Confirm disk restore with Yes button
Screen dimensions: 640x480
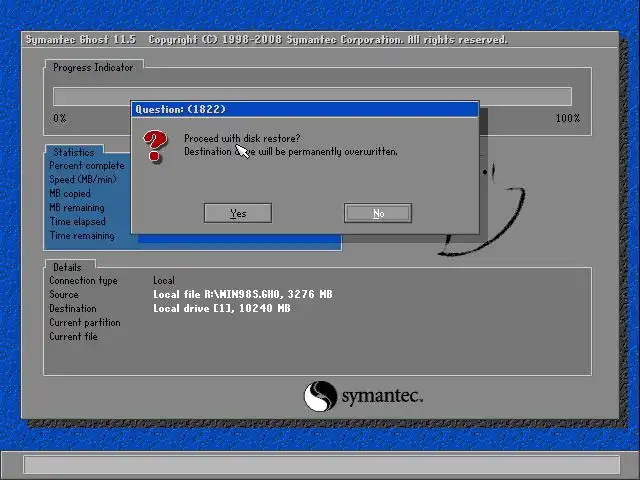[x=238, y=213]
